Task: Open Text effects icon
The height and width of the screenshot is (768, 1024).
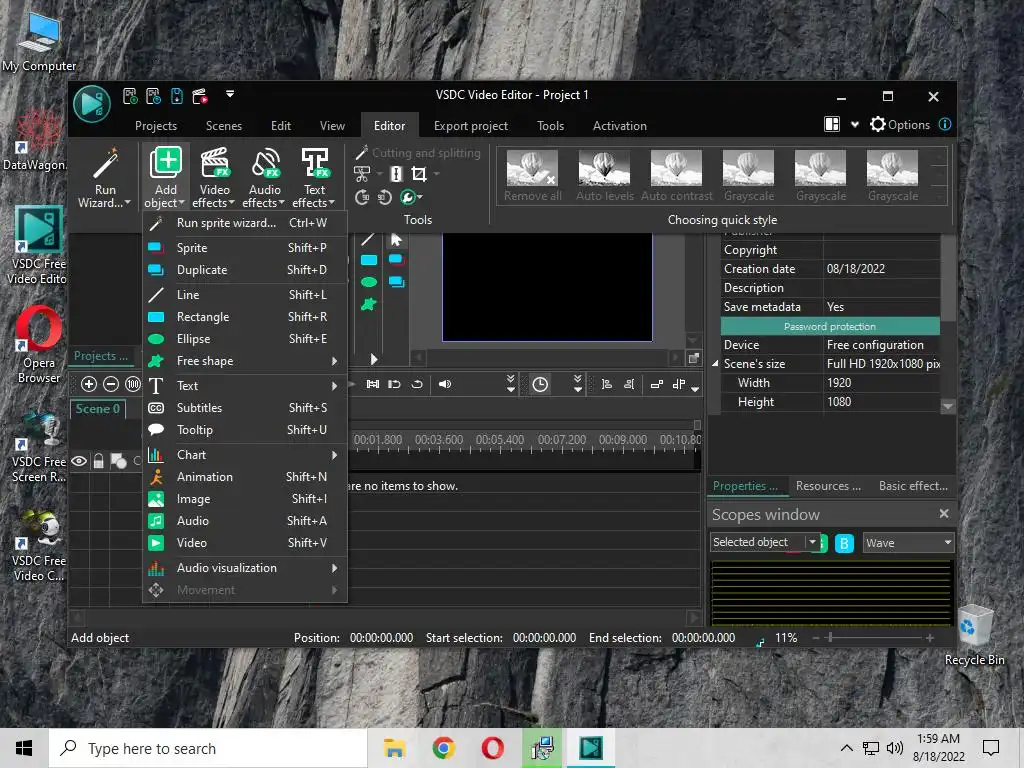Action: coord(315,163)
